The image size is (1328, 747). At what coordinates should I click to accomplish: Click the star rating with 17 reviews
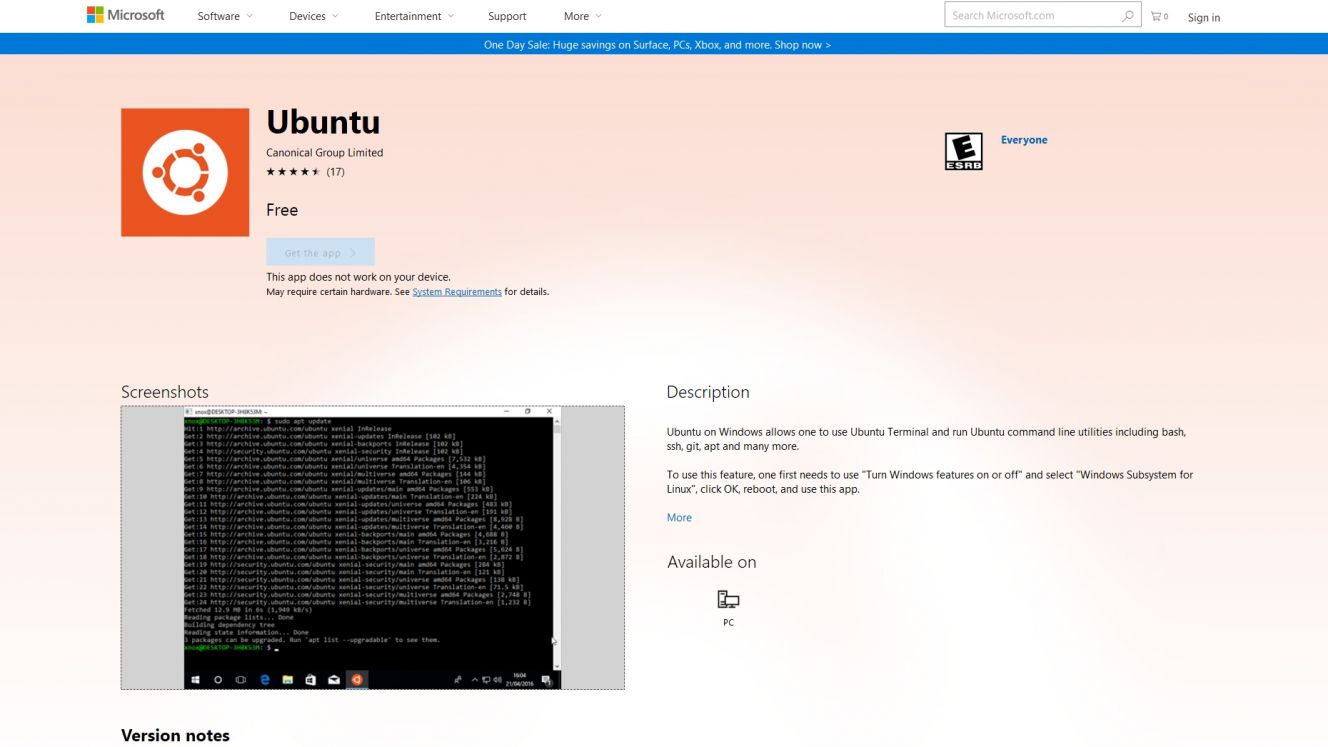point(305,172)
